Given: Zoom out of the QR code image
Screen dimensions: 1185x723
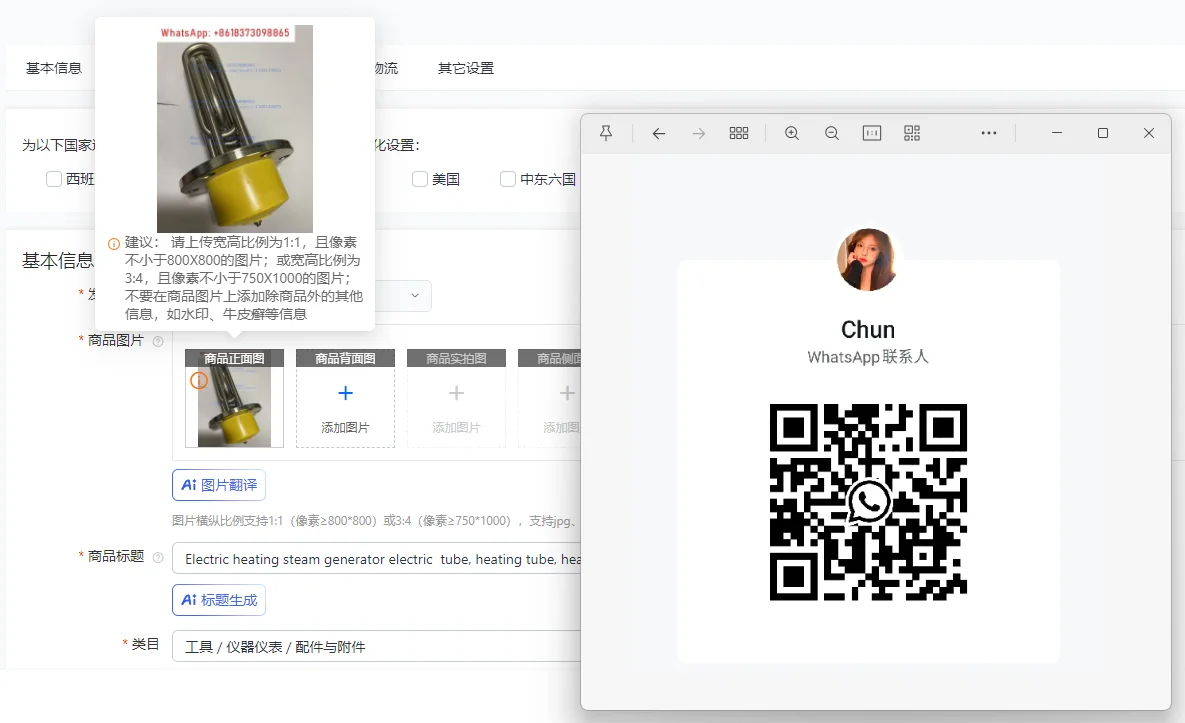Looking at the screenshot, I should (x=831, y=133).
